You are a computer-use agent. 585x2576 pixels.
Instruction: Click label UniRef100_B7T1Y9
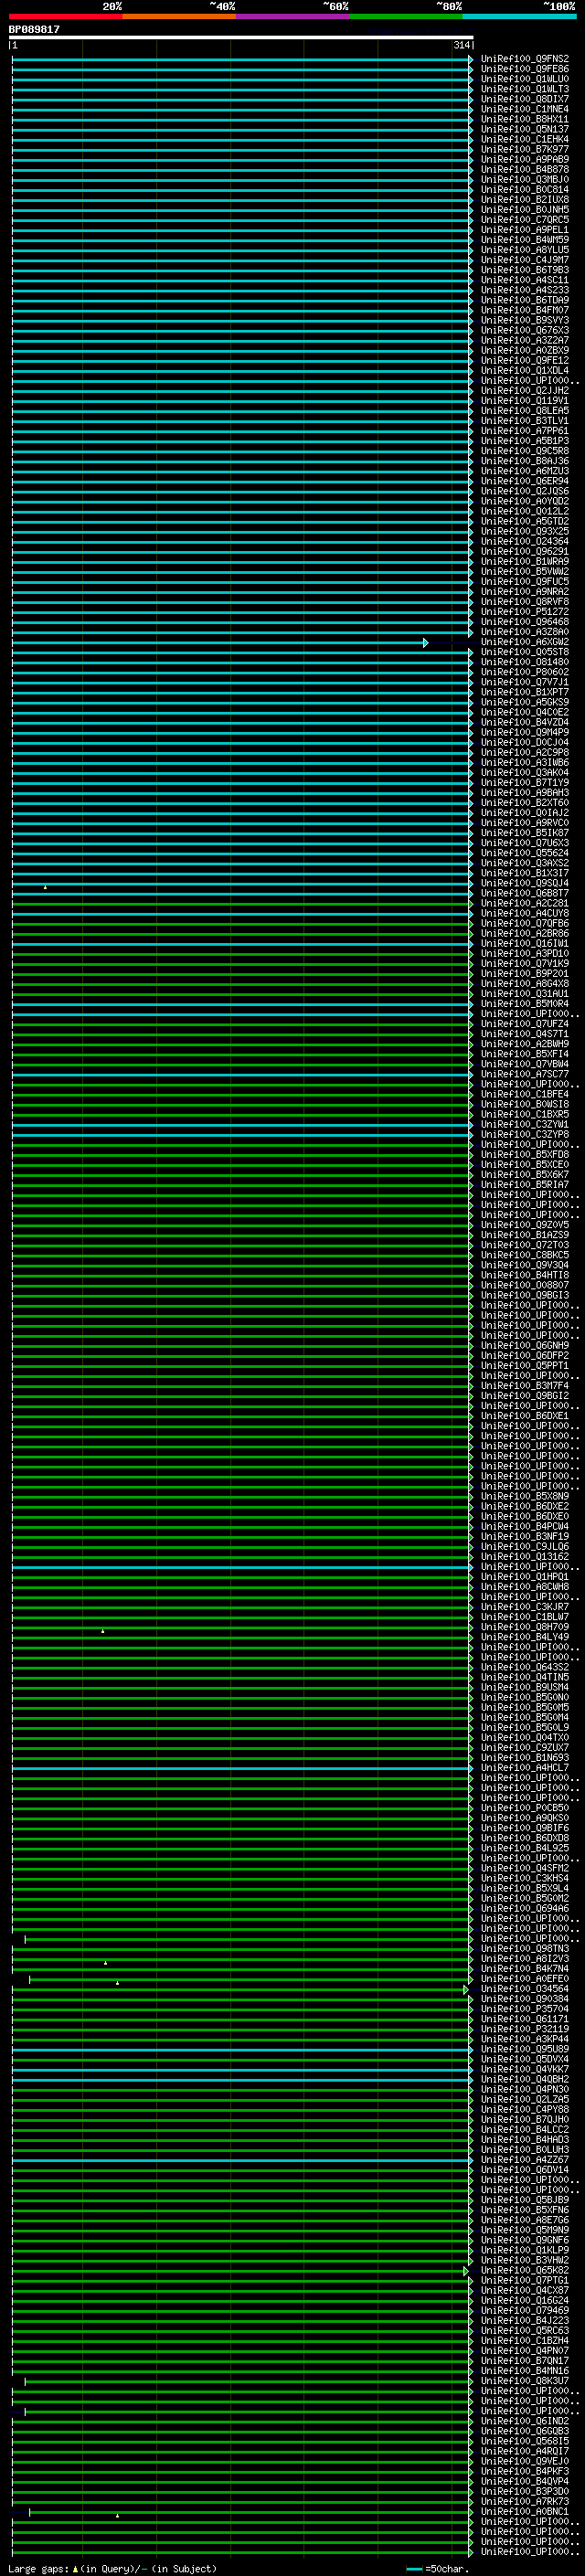coord(525,783)
